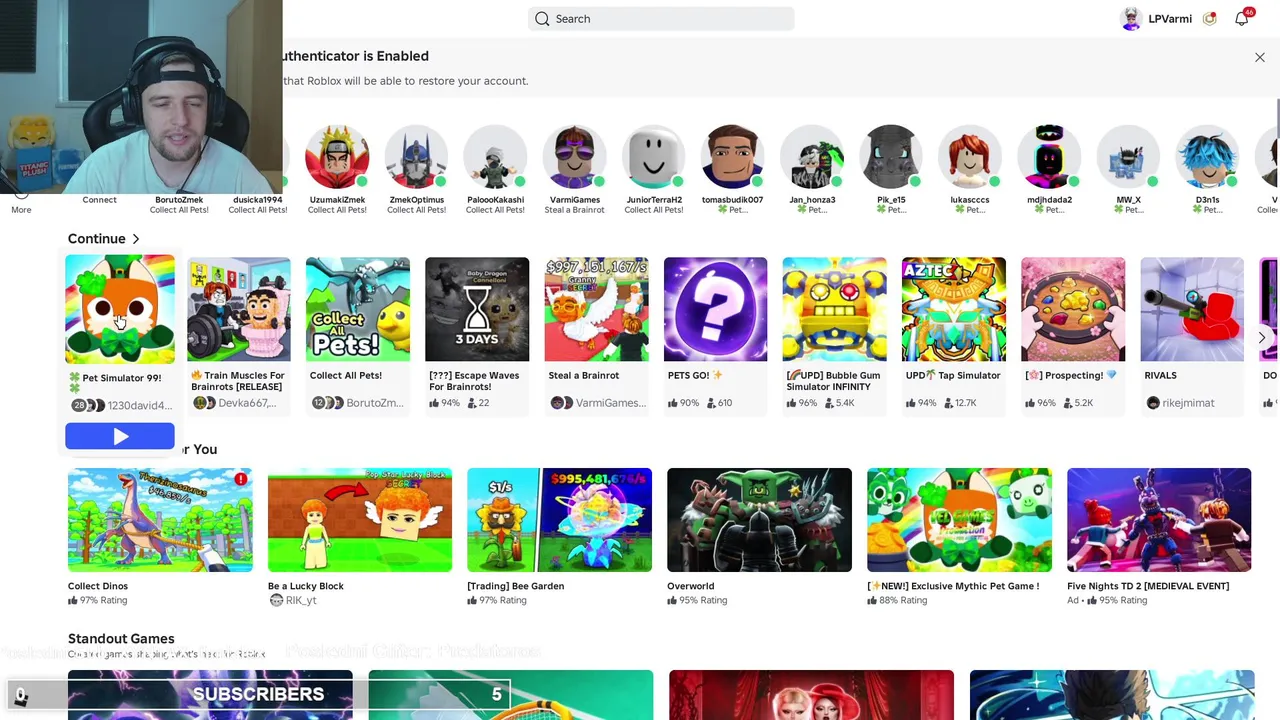Image resolution: width=1280 pixels, height=720 pixels.
Task: Open PaloooKakashi friend avatar
Action: click(495, 158)
